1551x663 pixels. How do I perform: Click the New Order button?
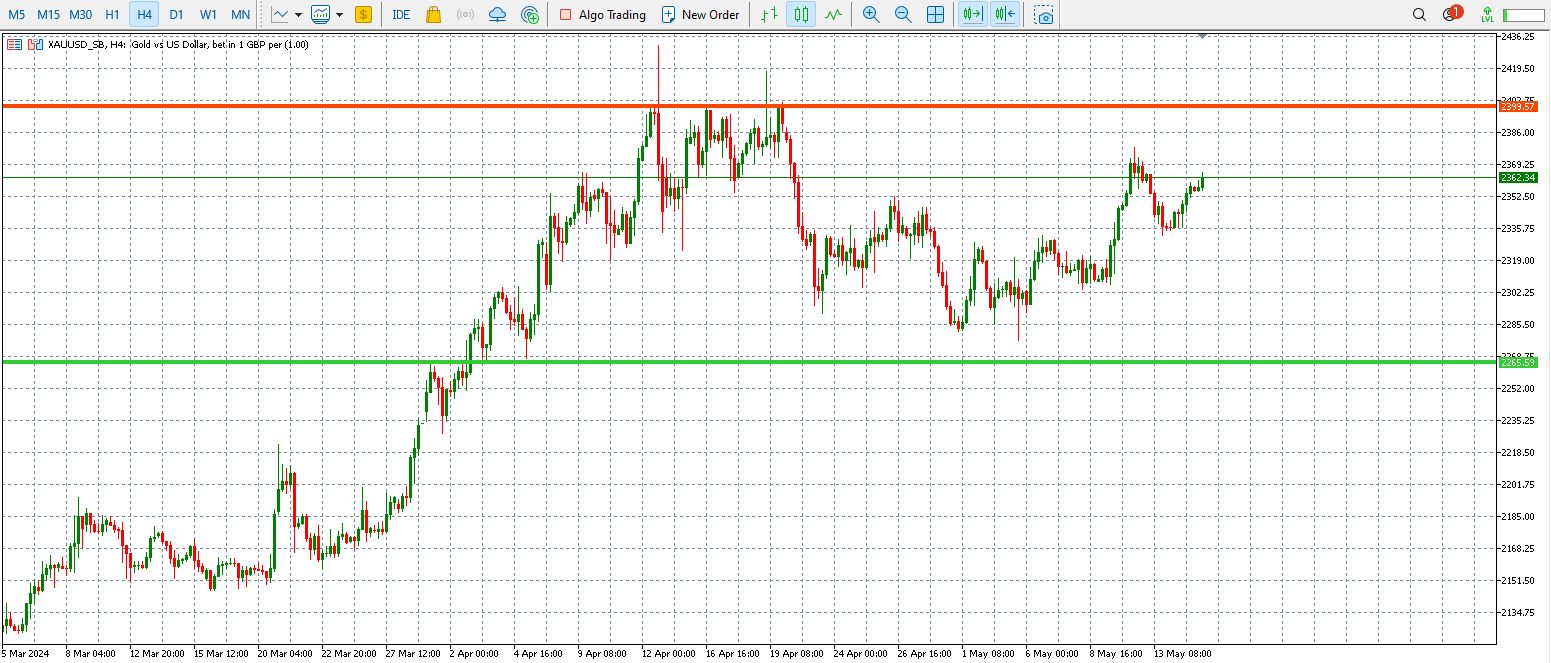click(700, 15)
